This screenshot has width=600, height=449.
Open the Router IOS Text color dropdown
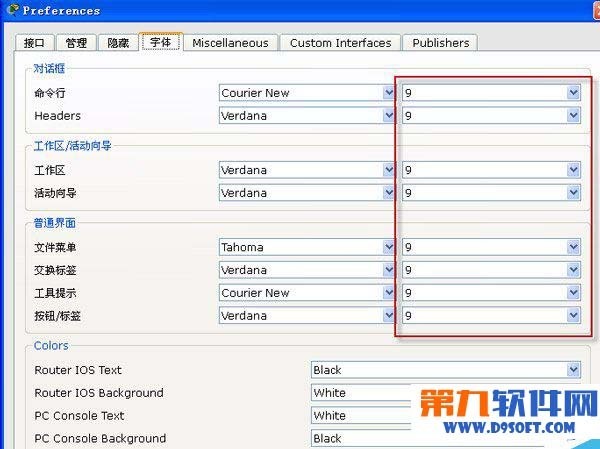573,370
